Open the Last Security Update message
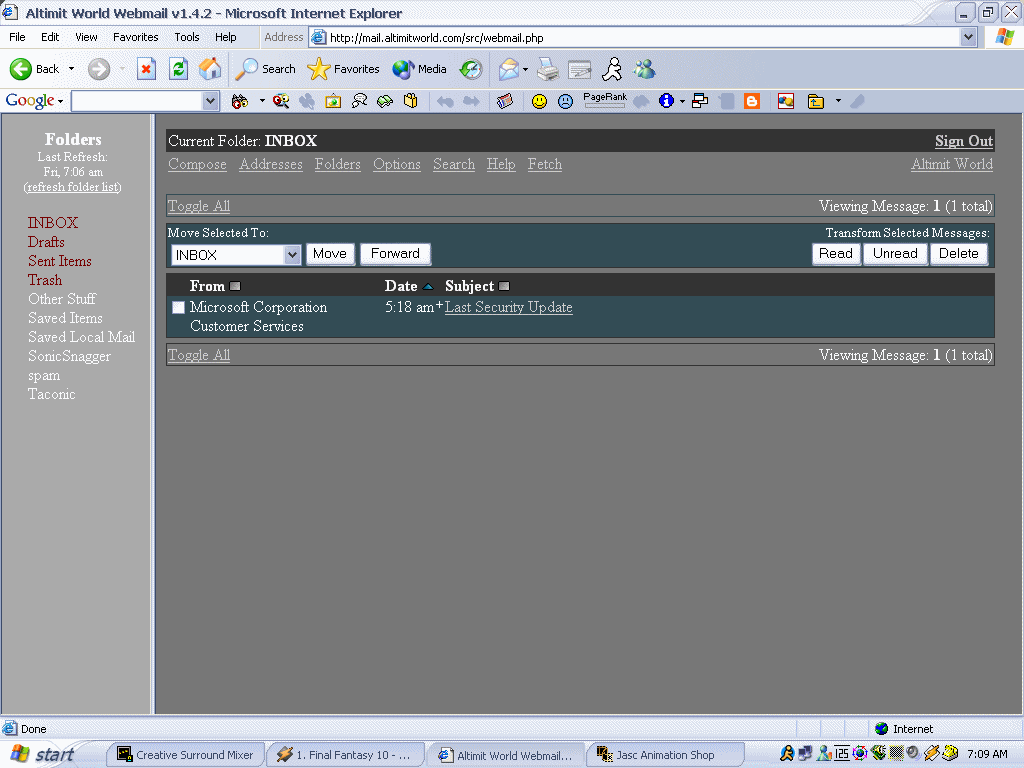 (x=508, y=307)
